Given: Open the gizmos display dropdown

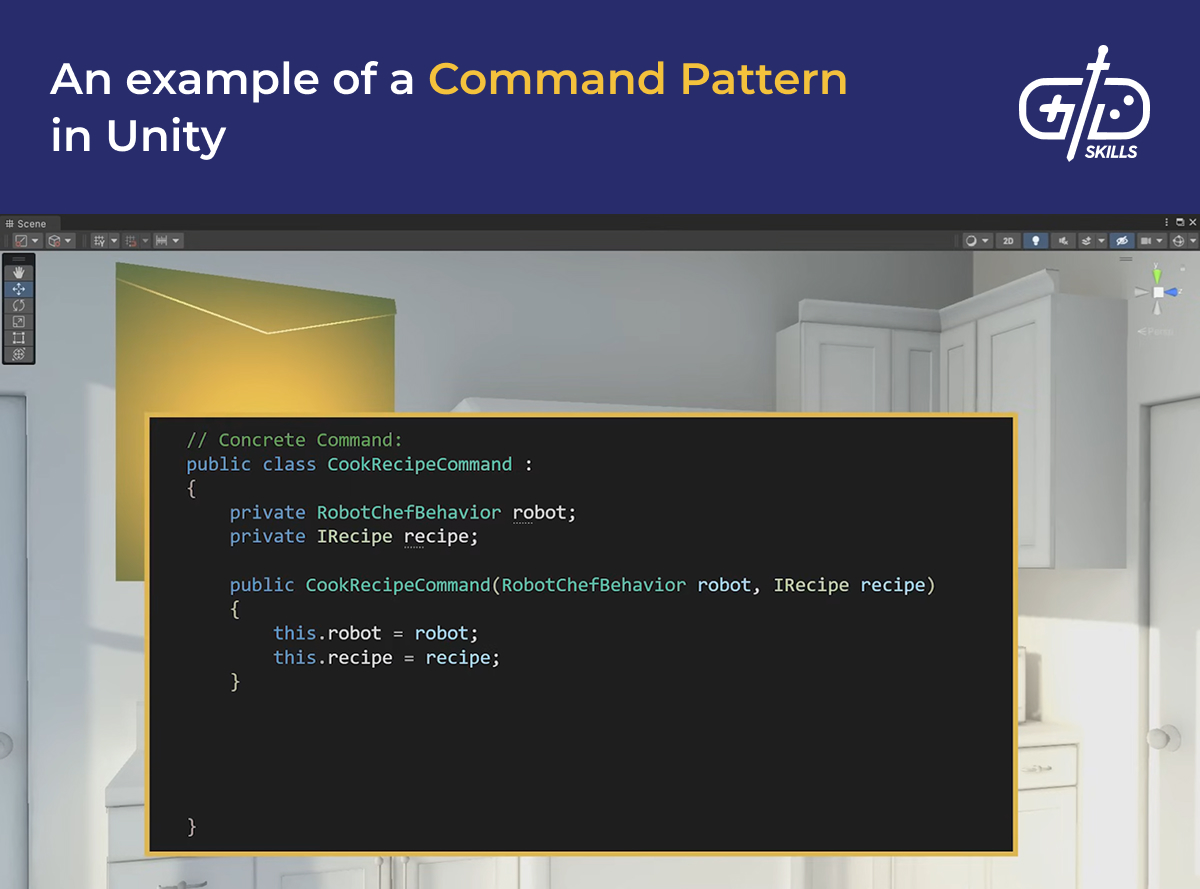Looking at the screenshot, I should [x=1193, y=241].
